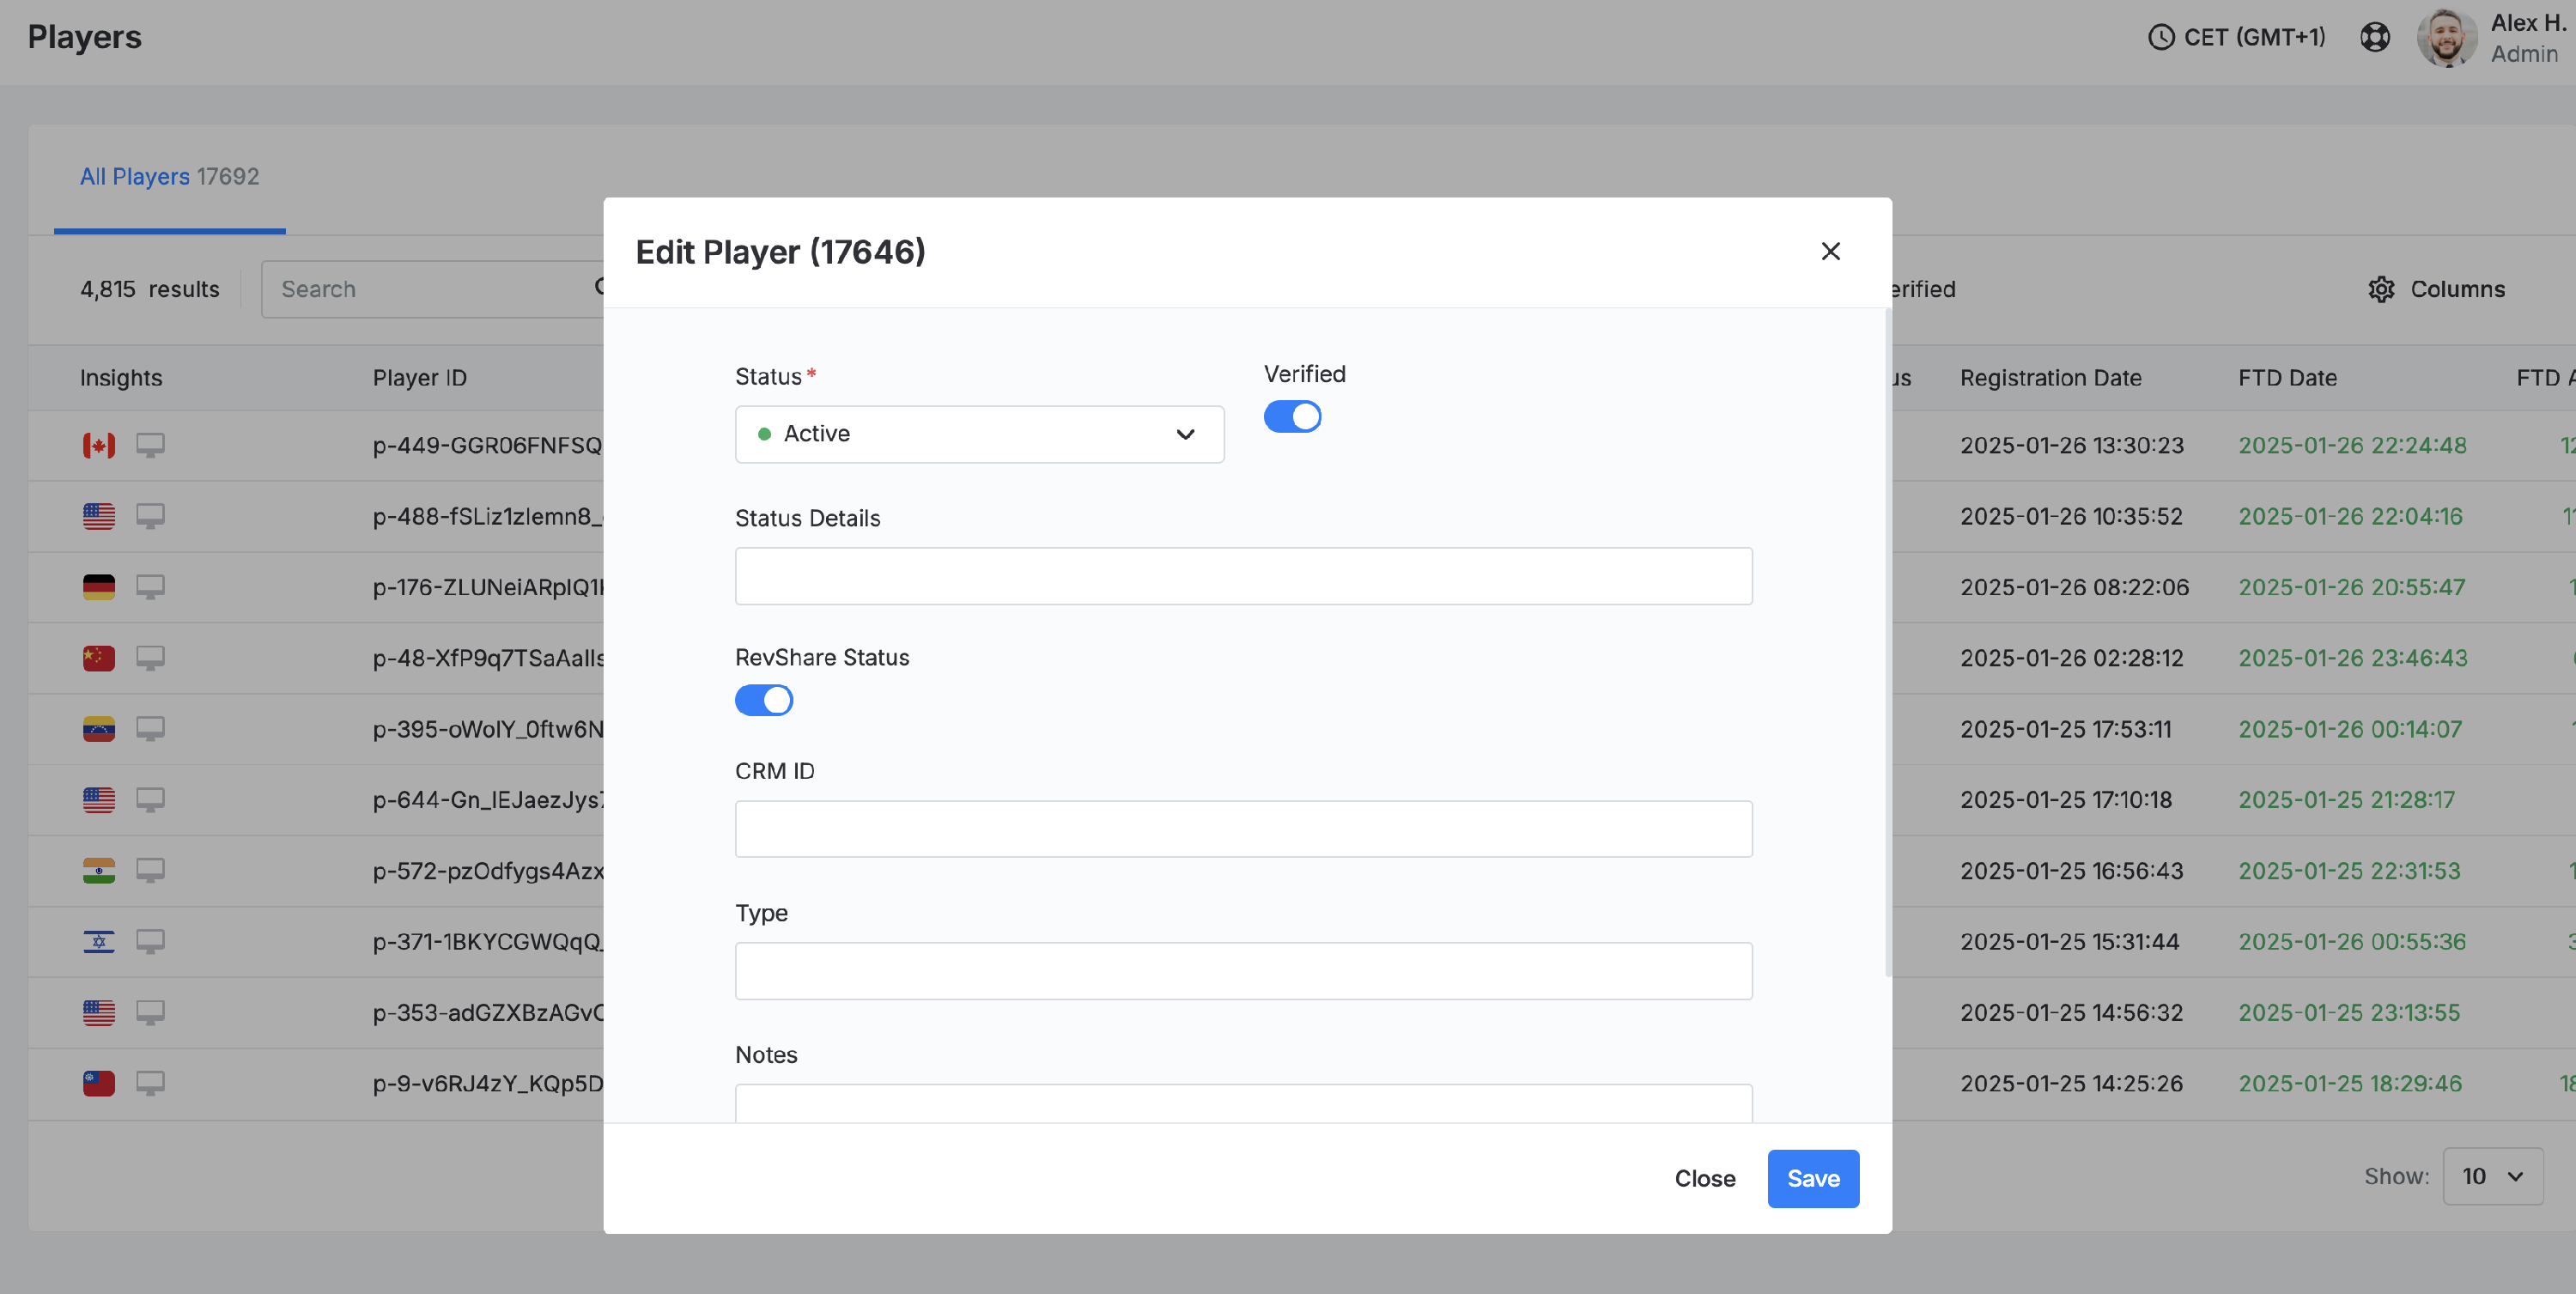Viewport: 2576px width, 1294px height.
Task: Open the help lifebuoy icon in header
Action: pos(2375,37)
